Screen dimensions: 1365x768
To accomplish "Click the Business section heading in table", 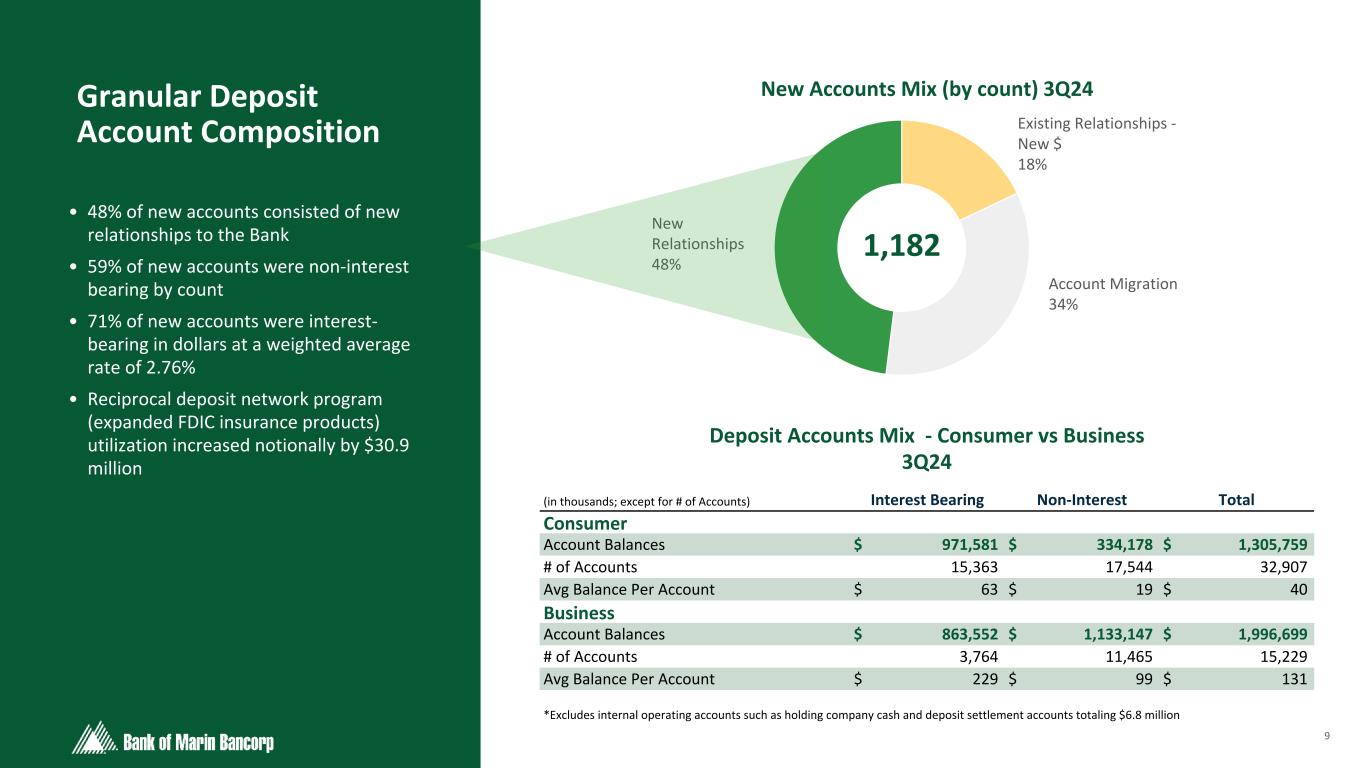I will (x=579, y=612).
